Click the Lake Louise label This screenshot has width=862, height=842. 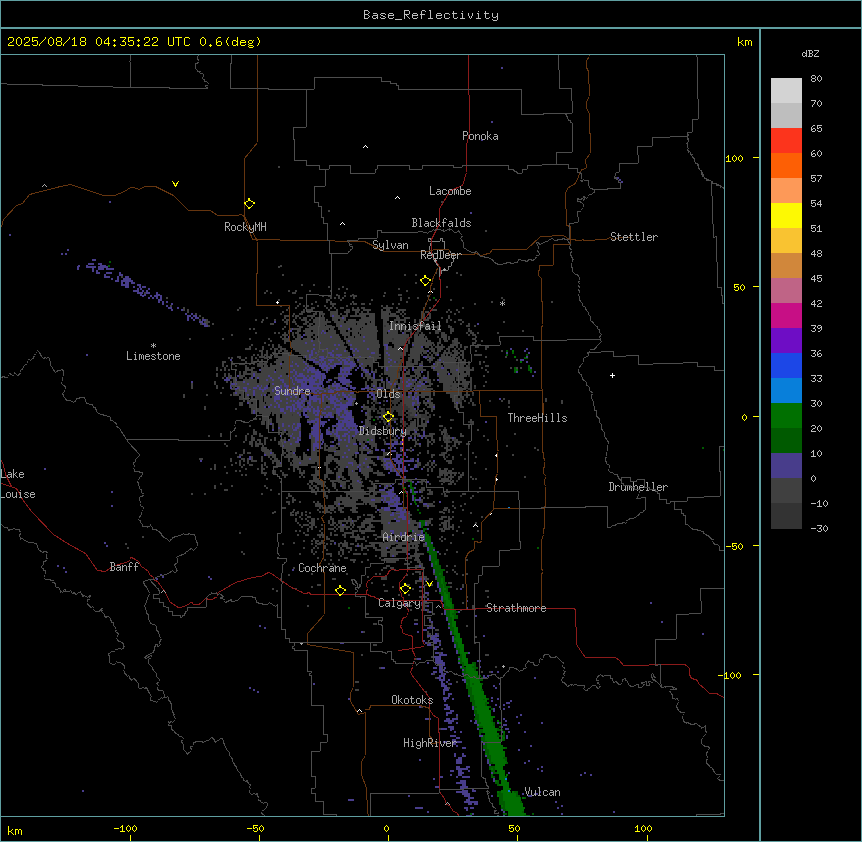coord(18,484)
